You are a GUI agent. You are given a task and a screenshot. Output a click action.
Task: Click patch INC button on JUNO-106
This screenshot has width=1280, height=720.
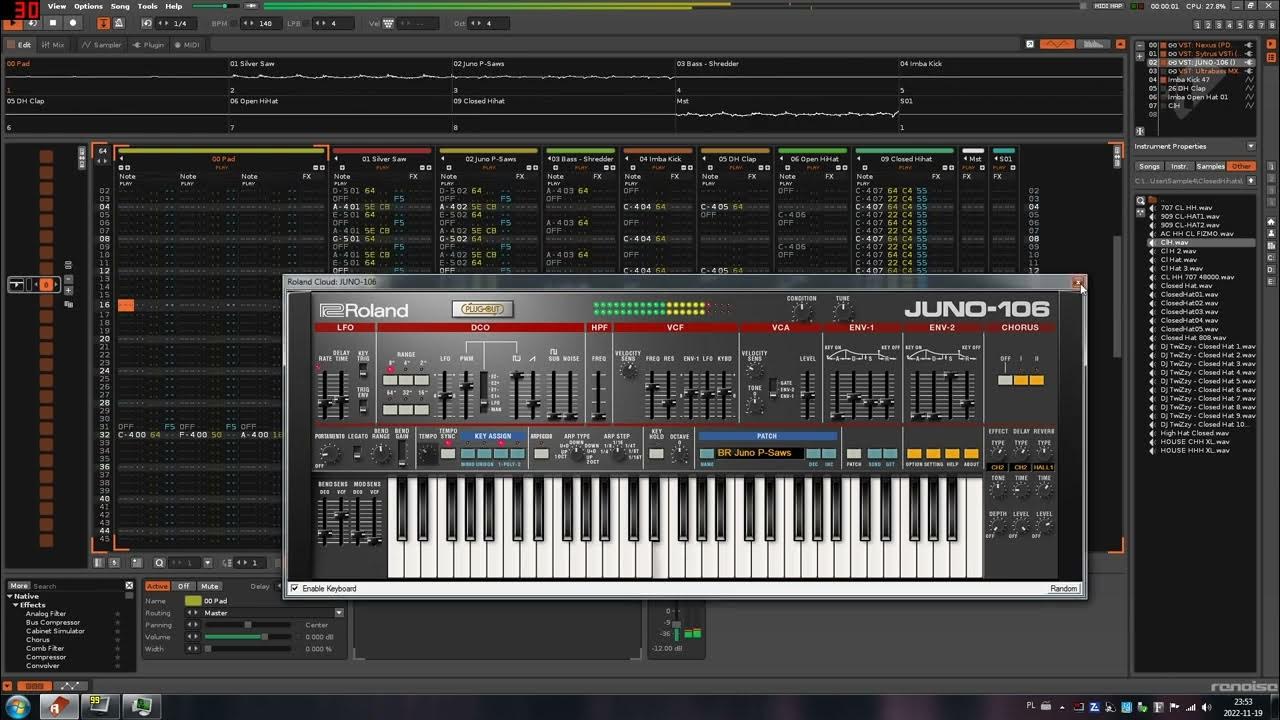tap(828, 453)
